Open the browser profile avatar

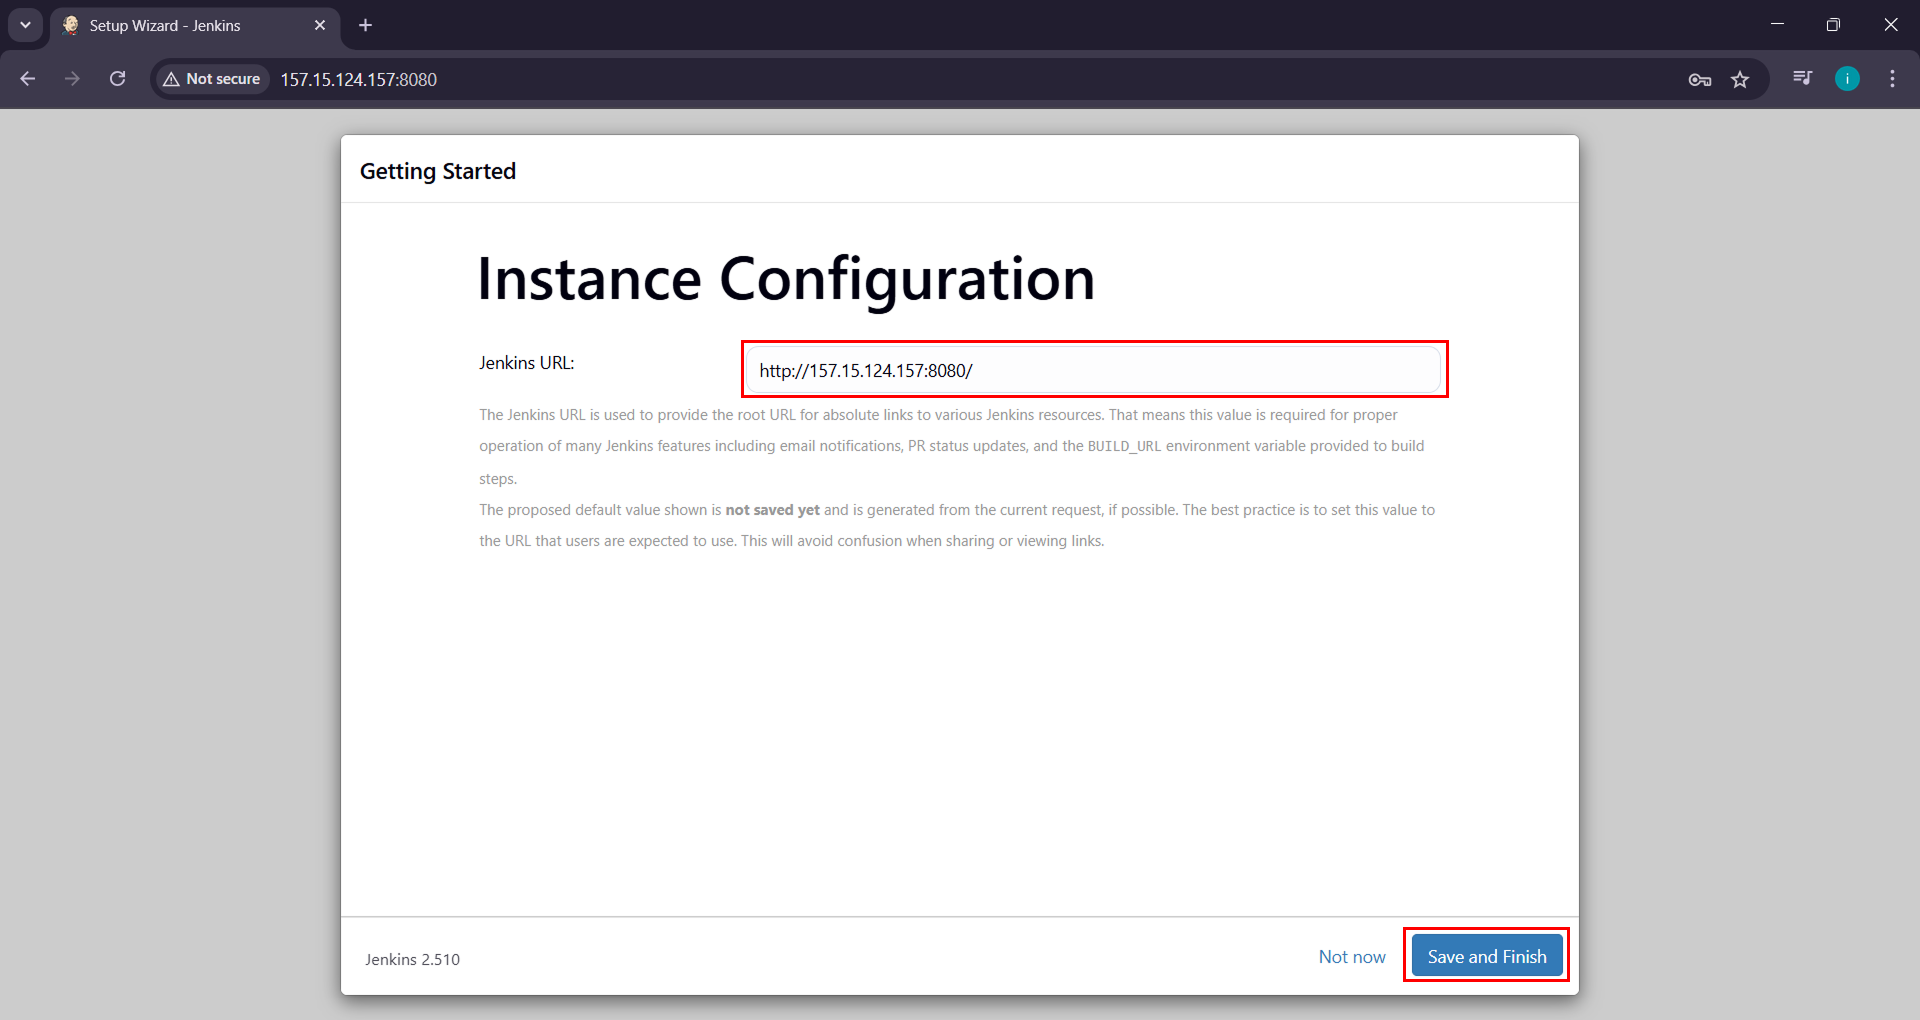coord(1847,79)
